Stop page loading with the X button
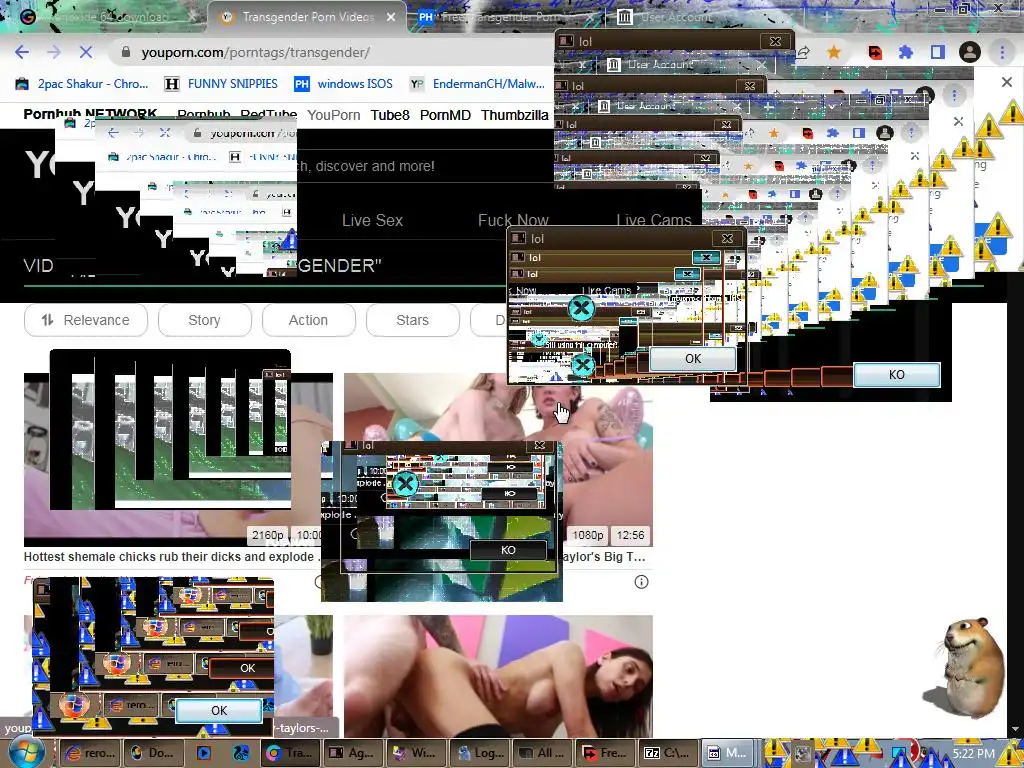1024x768 pixels. coord(86,52)
